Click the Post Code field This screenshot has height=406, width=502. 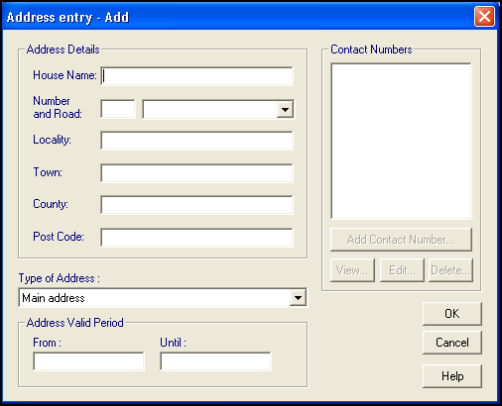pos(197,238)
